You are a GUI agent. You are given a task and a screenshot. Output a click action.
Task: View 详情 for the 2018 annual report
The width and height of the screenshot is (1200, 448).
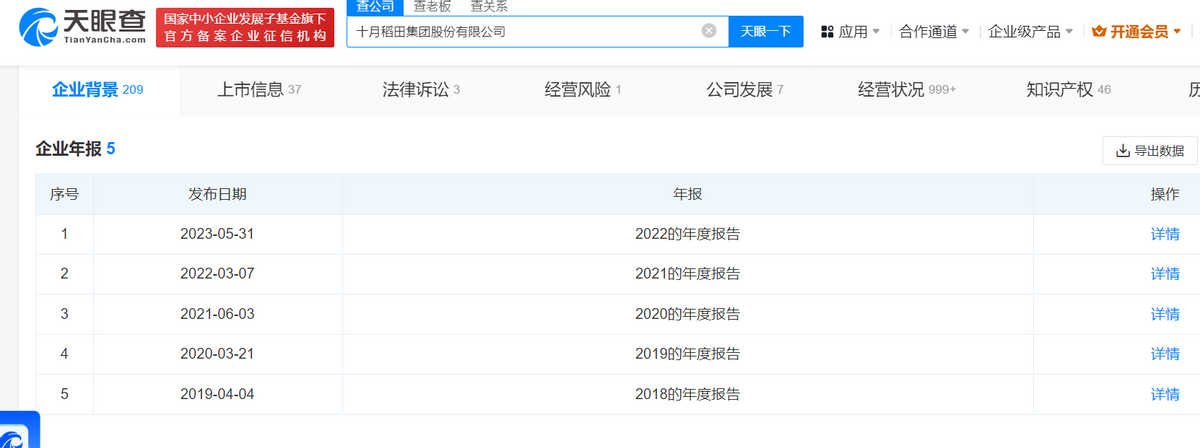click(1165, 394)
